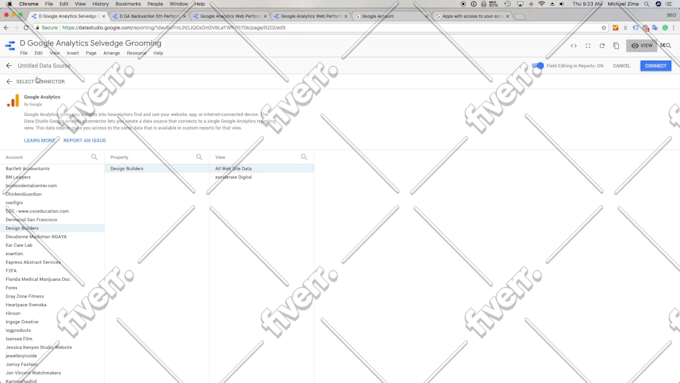The width and height of the screenshot is (680, 383).
Task: Open the Notification Center icon
Action: pos(669,4)
